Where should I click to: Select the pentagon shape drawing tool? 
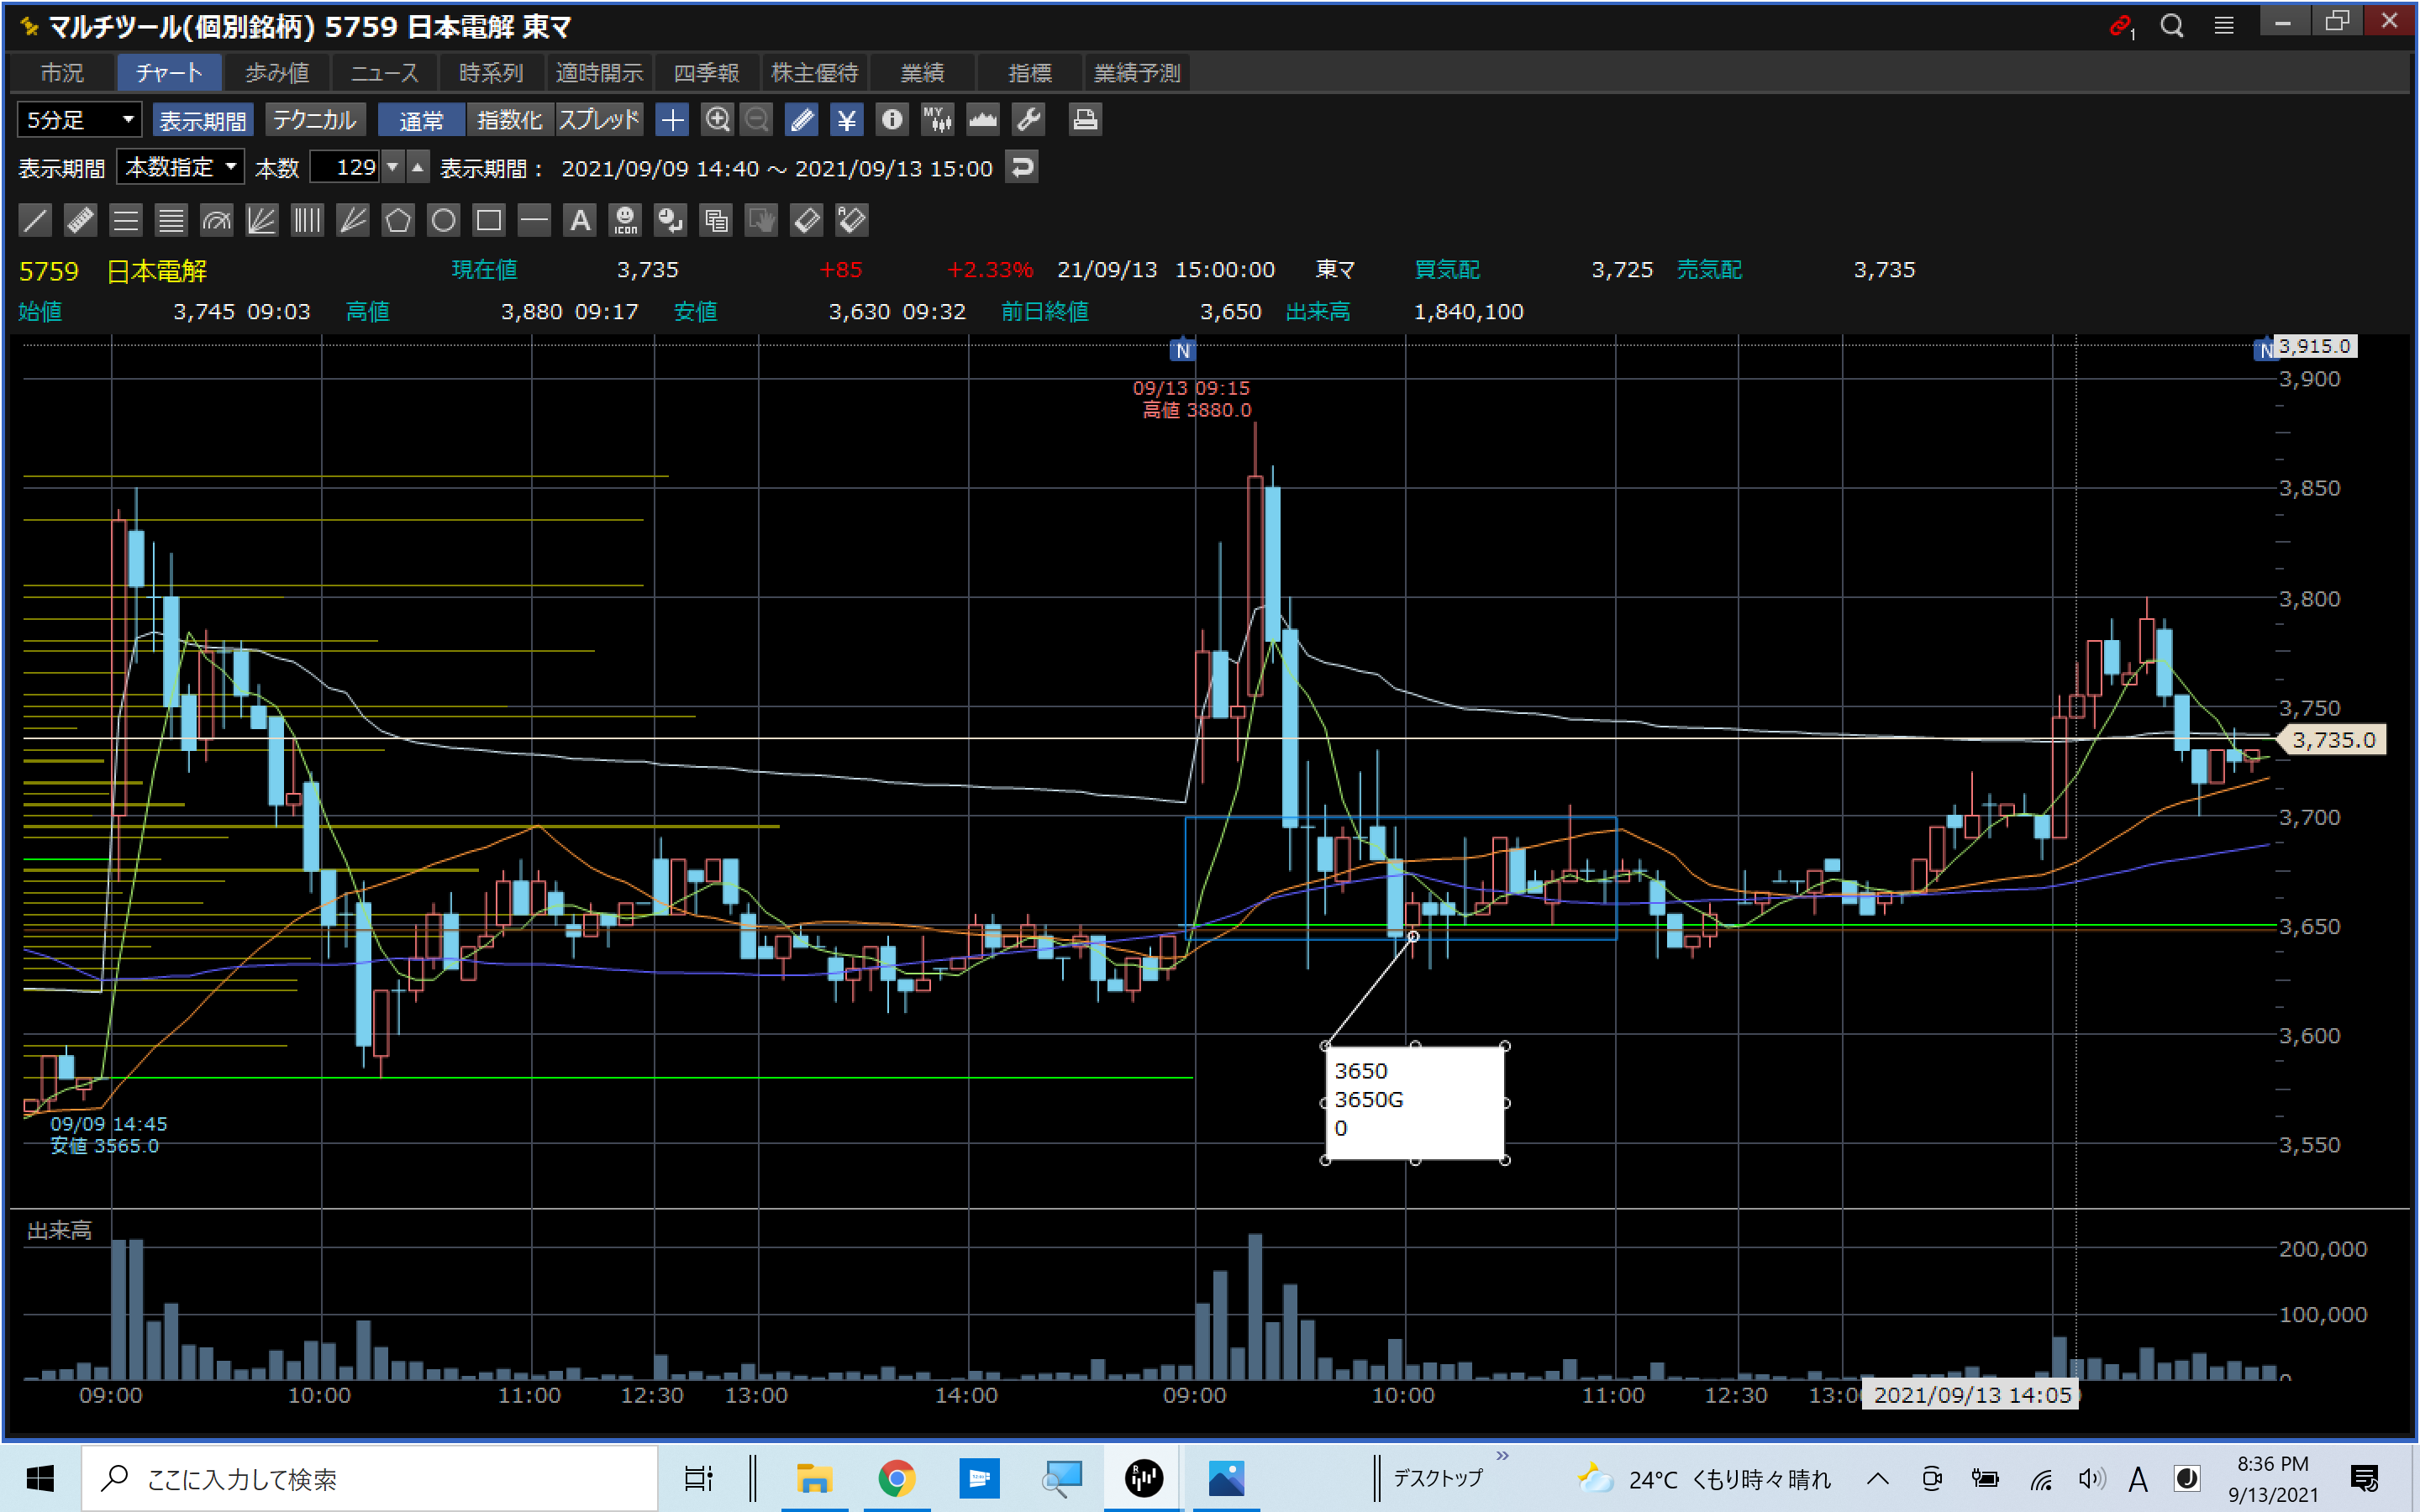click(x=398, y=220)
